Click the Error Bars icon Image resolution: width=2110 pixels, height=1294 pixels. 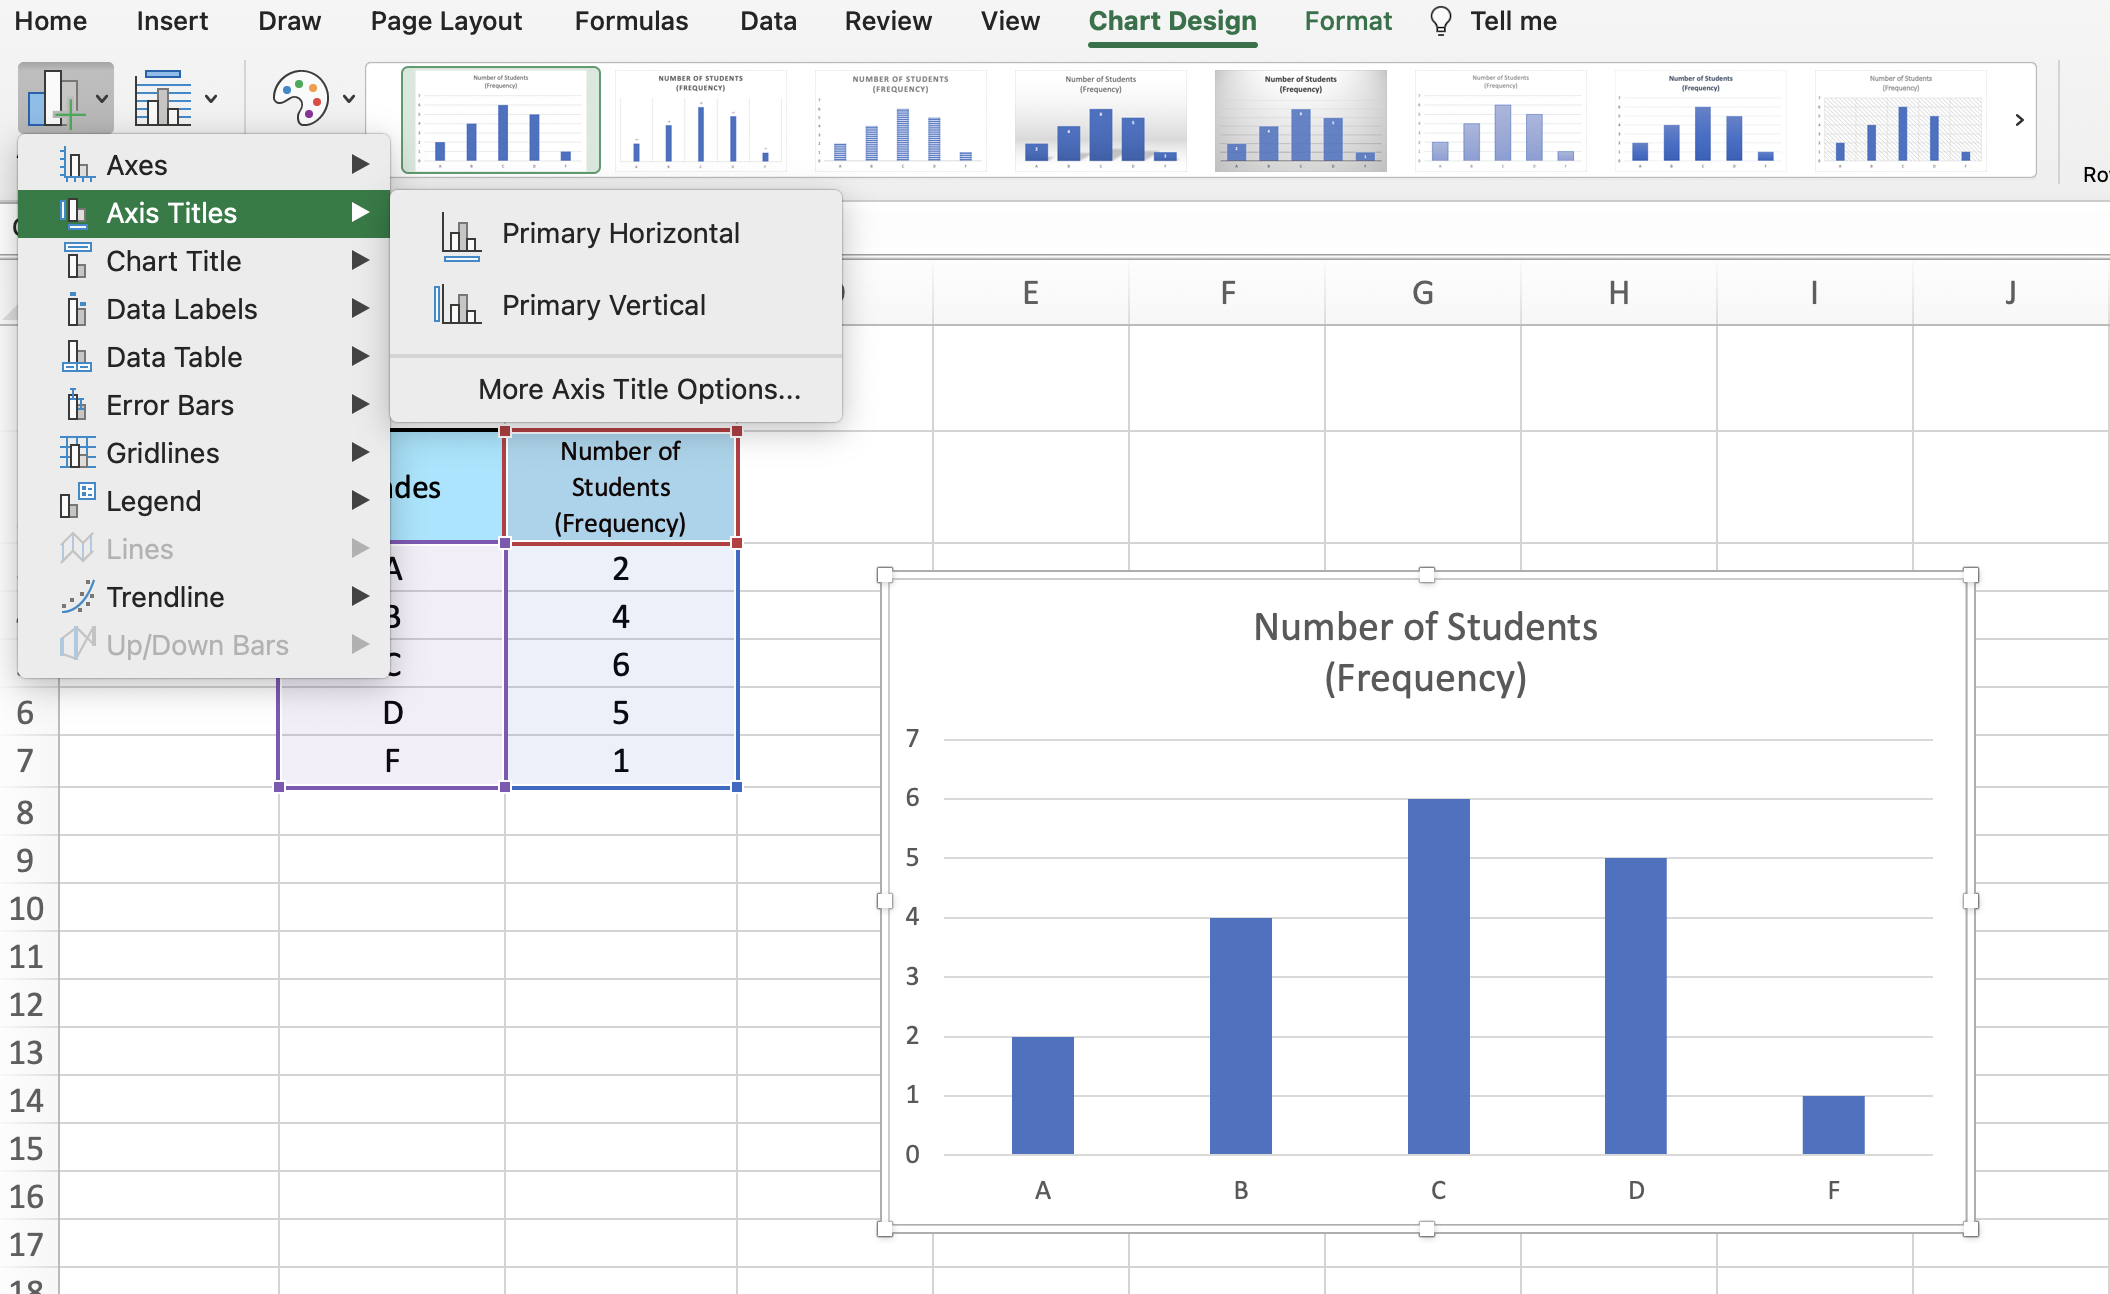[77, 404]
